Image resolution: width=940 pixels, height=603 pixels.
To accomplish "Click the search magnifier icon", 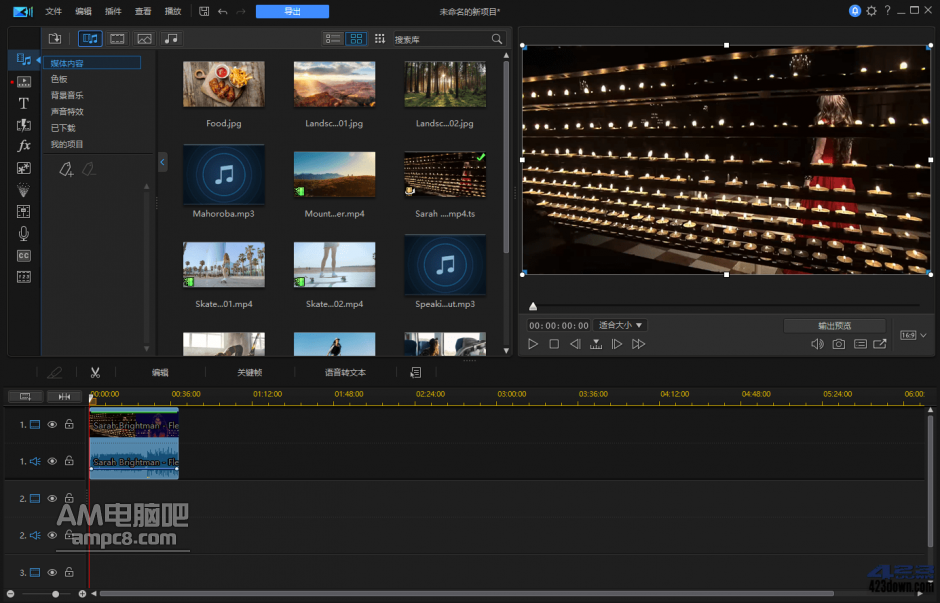I will pos(496,39).
